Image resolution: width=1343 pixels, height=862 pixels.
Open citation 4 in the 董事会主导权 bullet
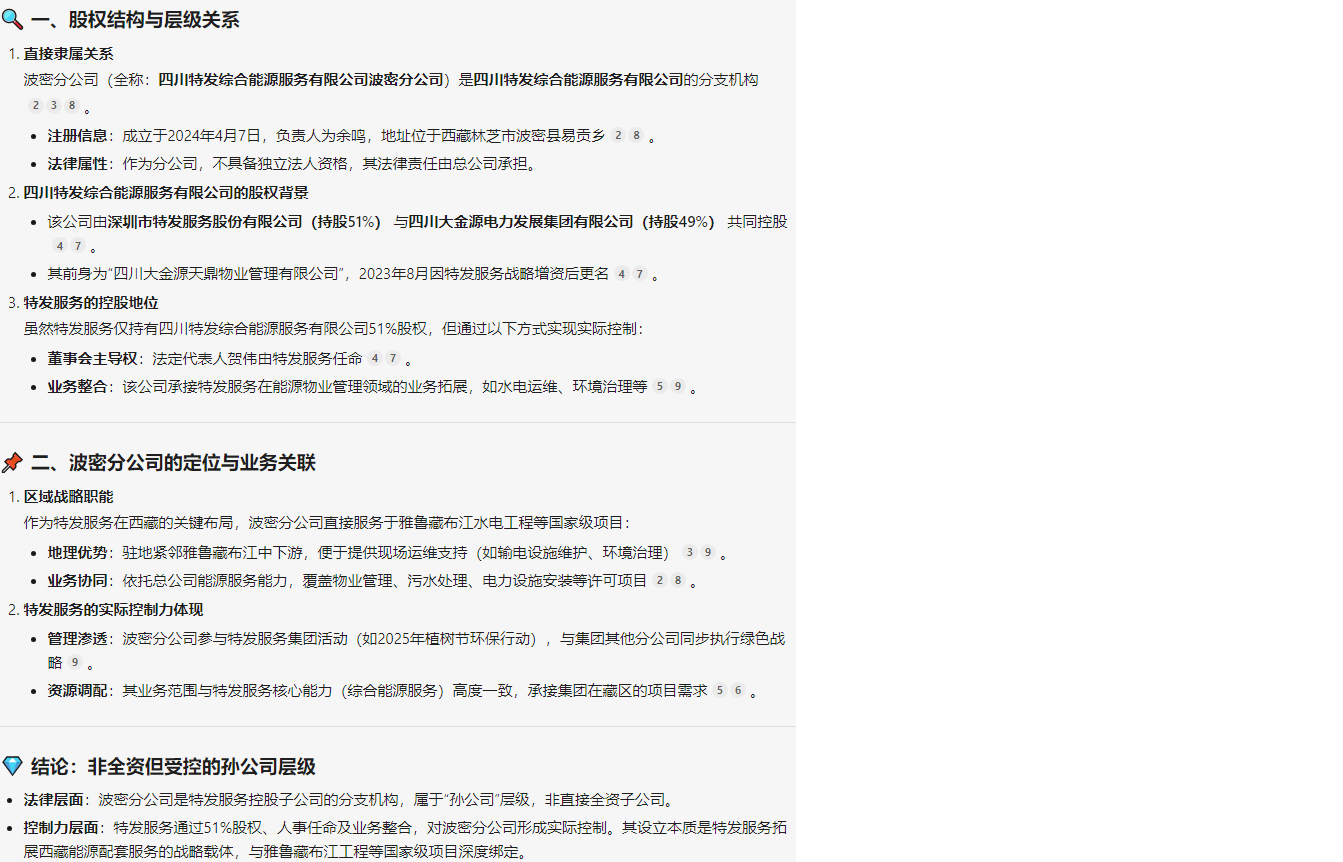pos(375,358)
